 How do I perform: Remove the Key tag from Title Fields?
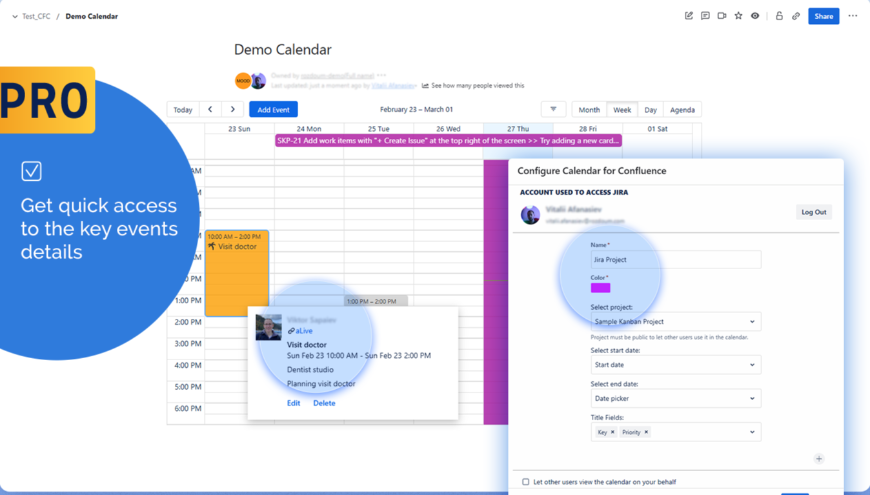[x=613, y=432]
